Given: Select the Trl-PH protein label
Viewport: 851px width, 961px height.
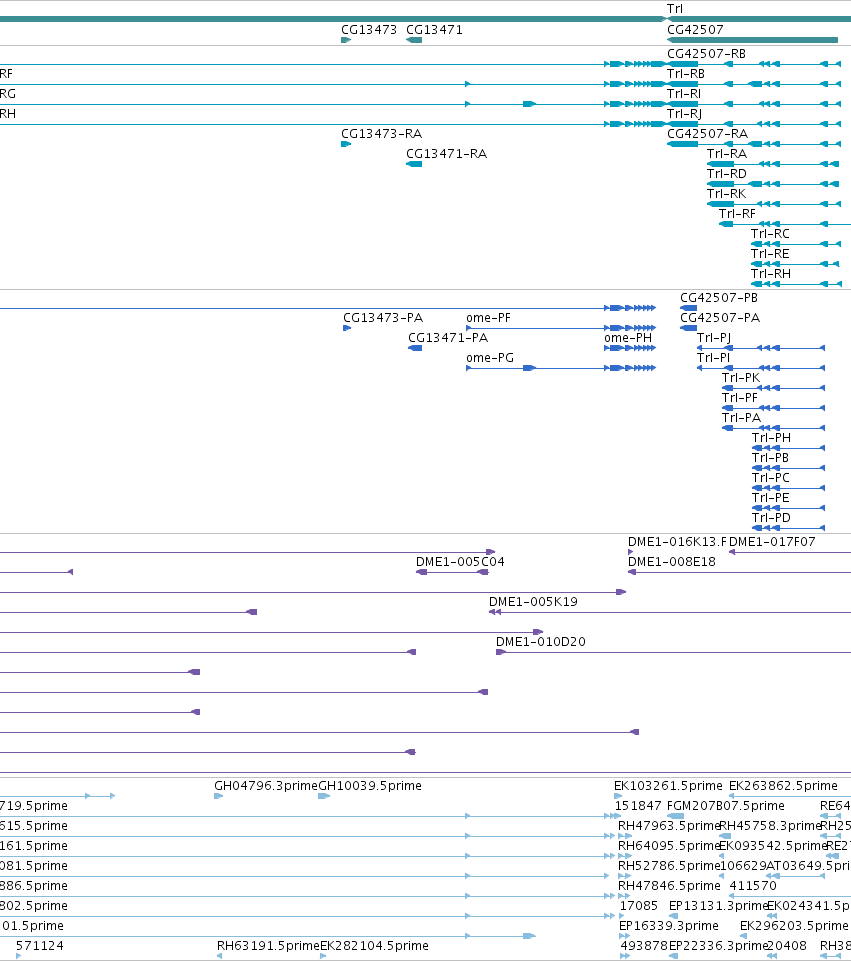Looking at the screenshot, I should point(771,438).
